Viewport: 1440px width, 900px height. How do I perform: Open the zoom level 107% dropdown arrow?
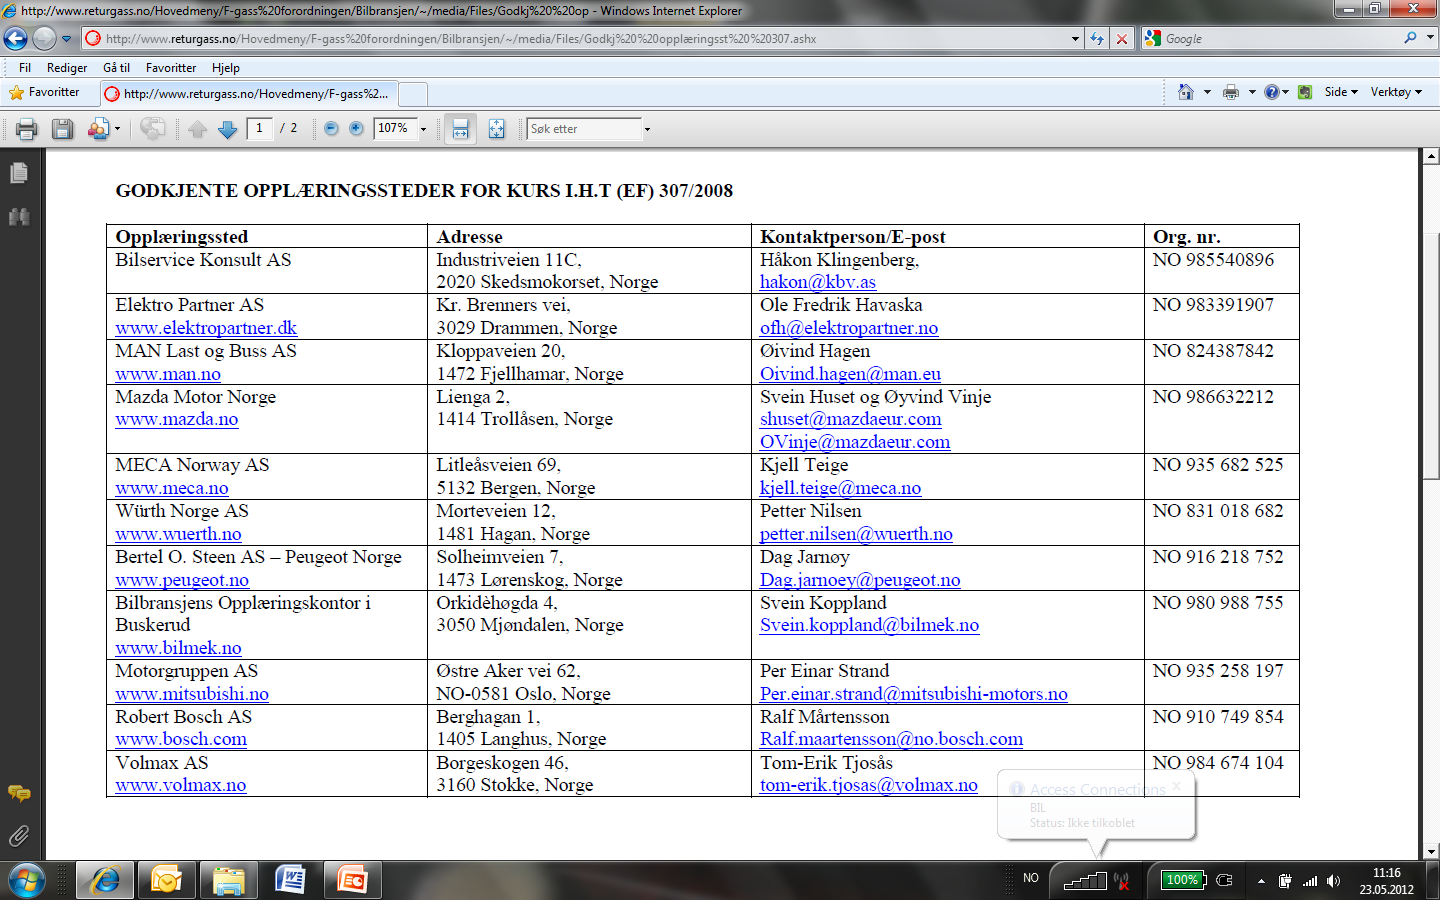point(423,129)
